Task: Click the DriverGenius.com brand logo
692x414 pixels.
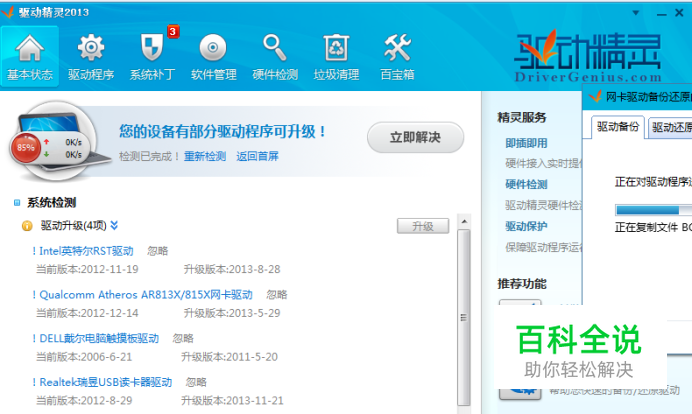Action: (588, 56)
